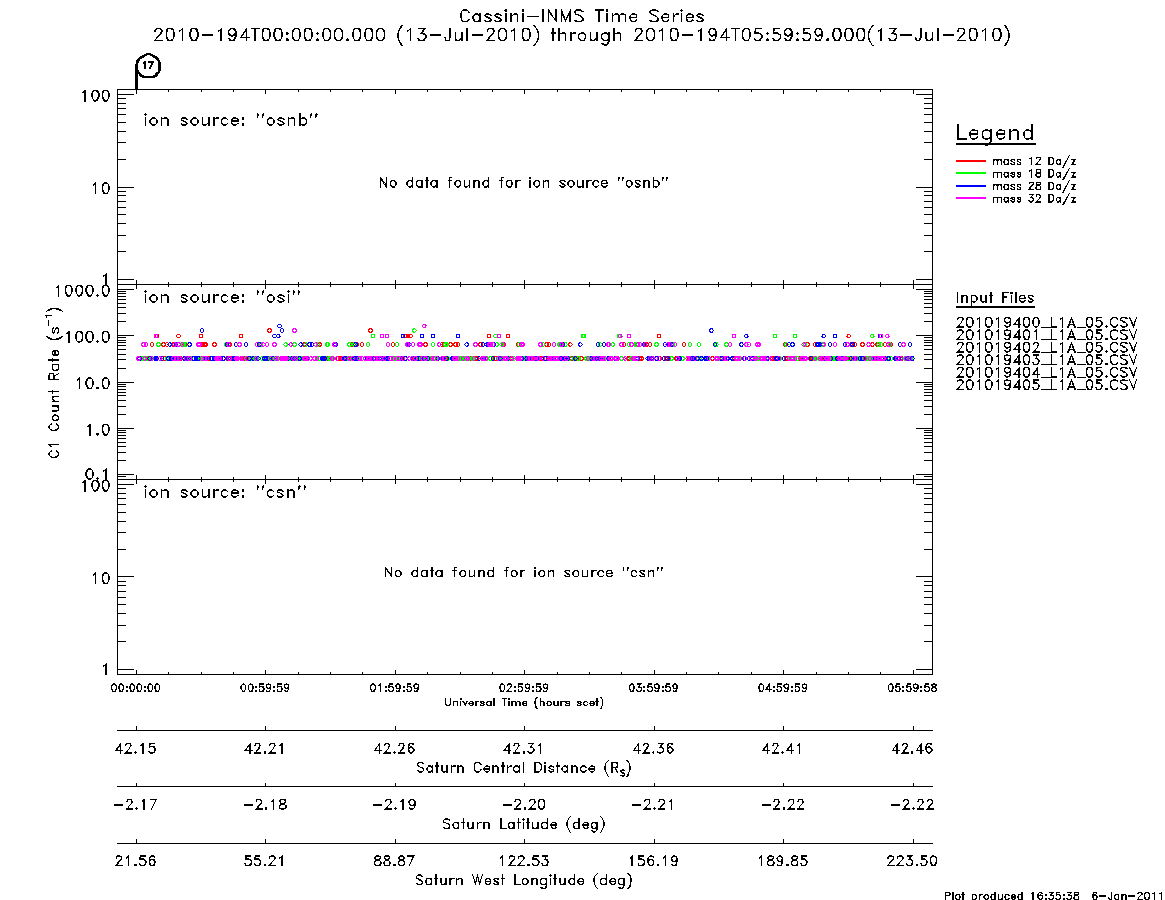Click time tick label 05:59:58
1165x900 pixels.
[x=912, y=688]
